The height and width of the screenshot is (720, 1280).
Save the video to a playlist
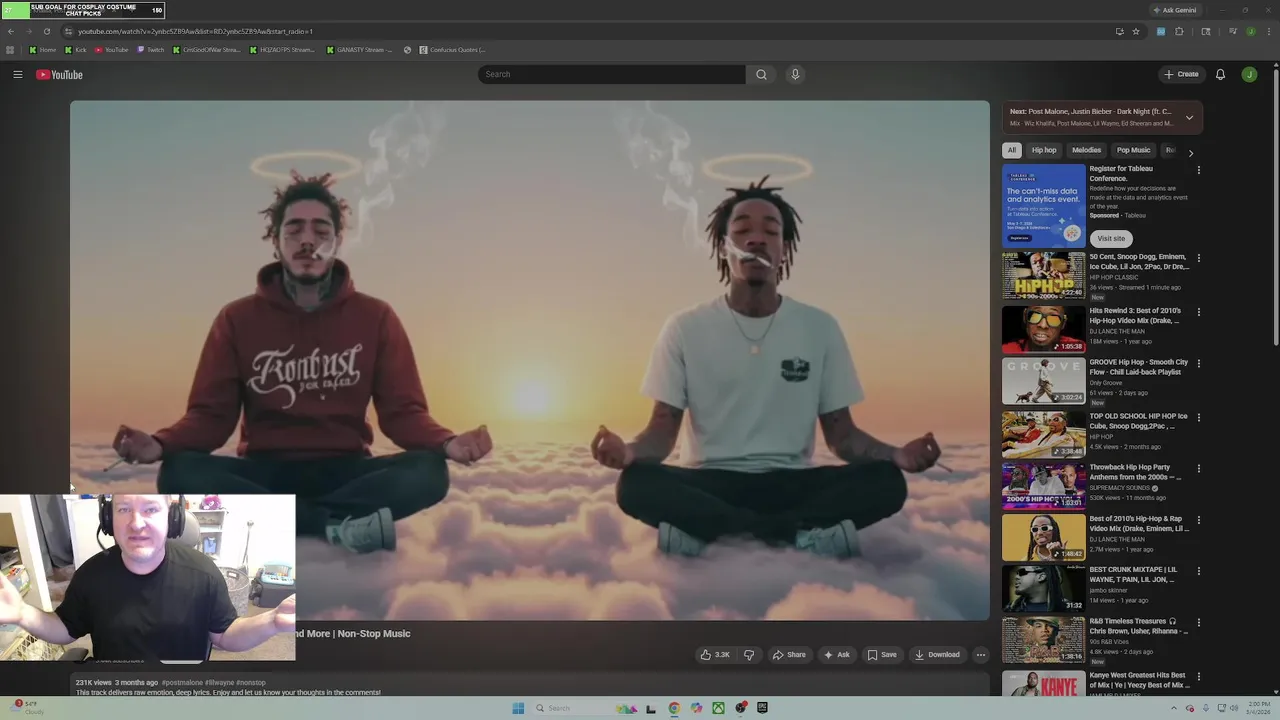tap(881, 655)
